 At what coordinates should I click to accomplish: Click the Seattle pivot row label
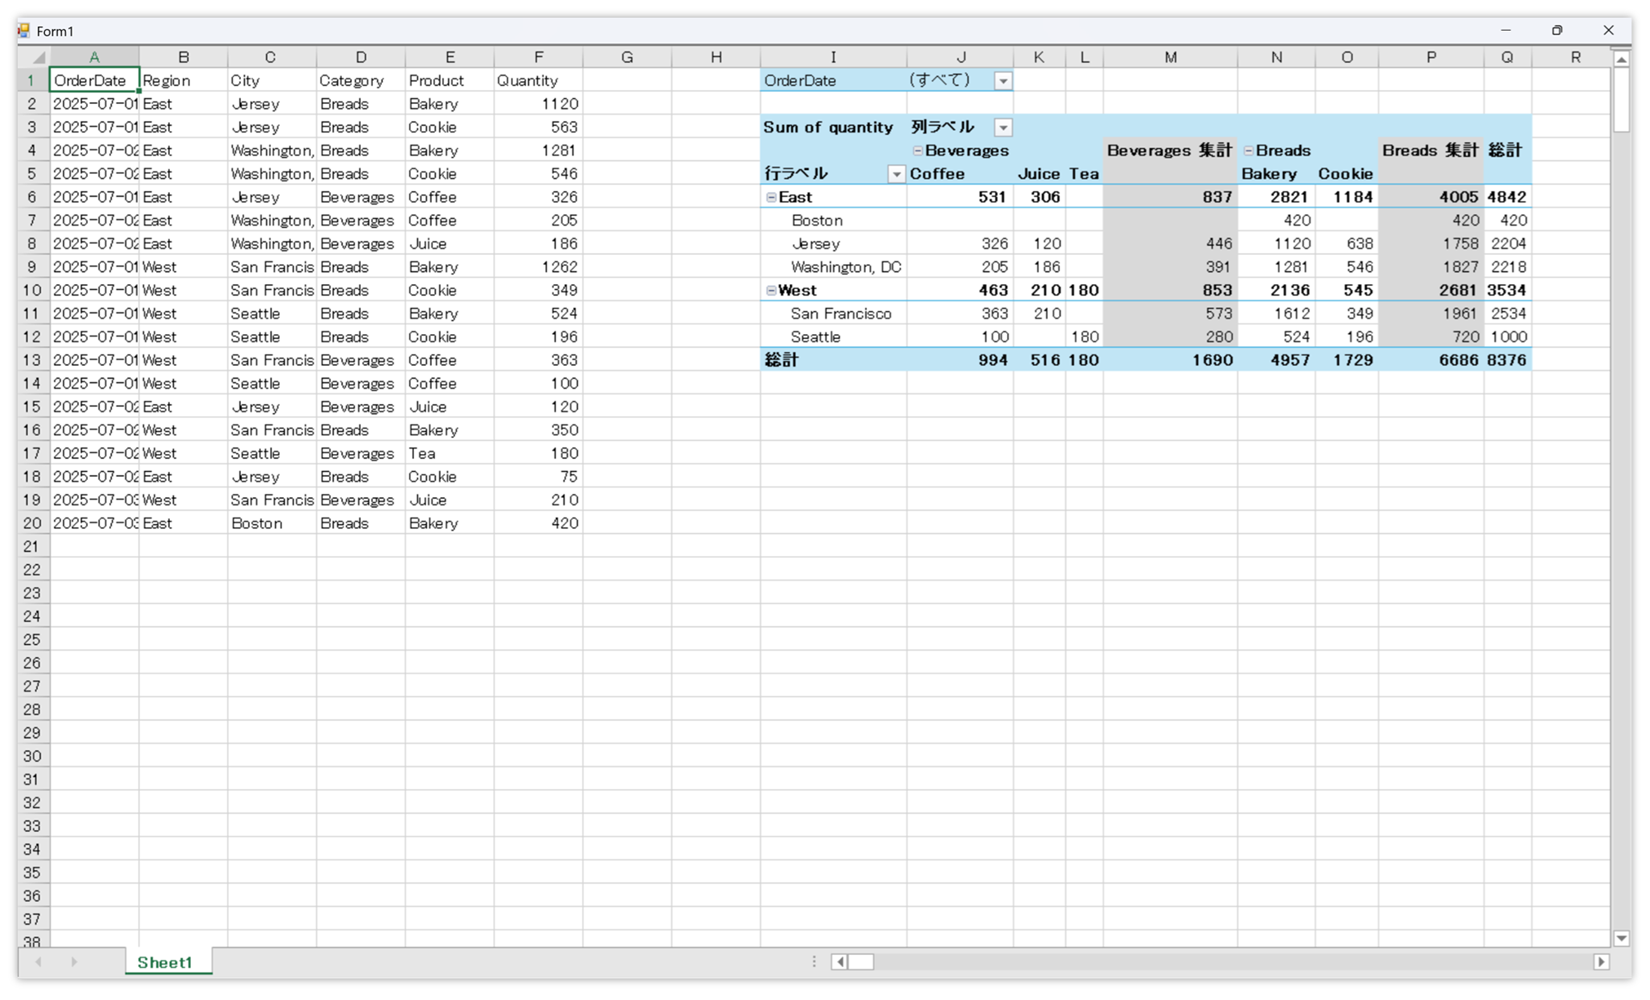[x=833, y=337]
